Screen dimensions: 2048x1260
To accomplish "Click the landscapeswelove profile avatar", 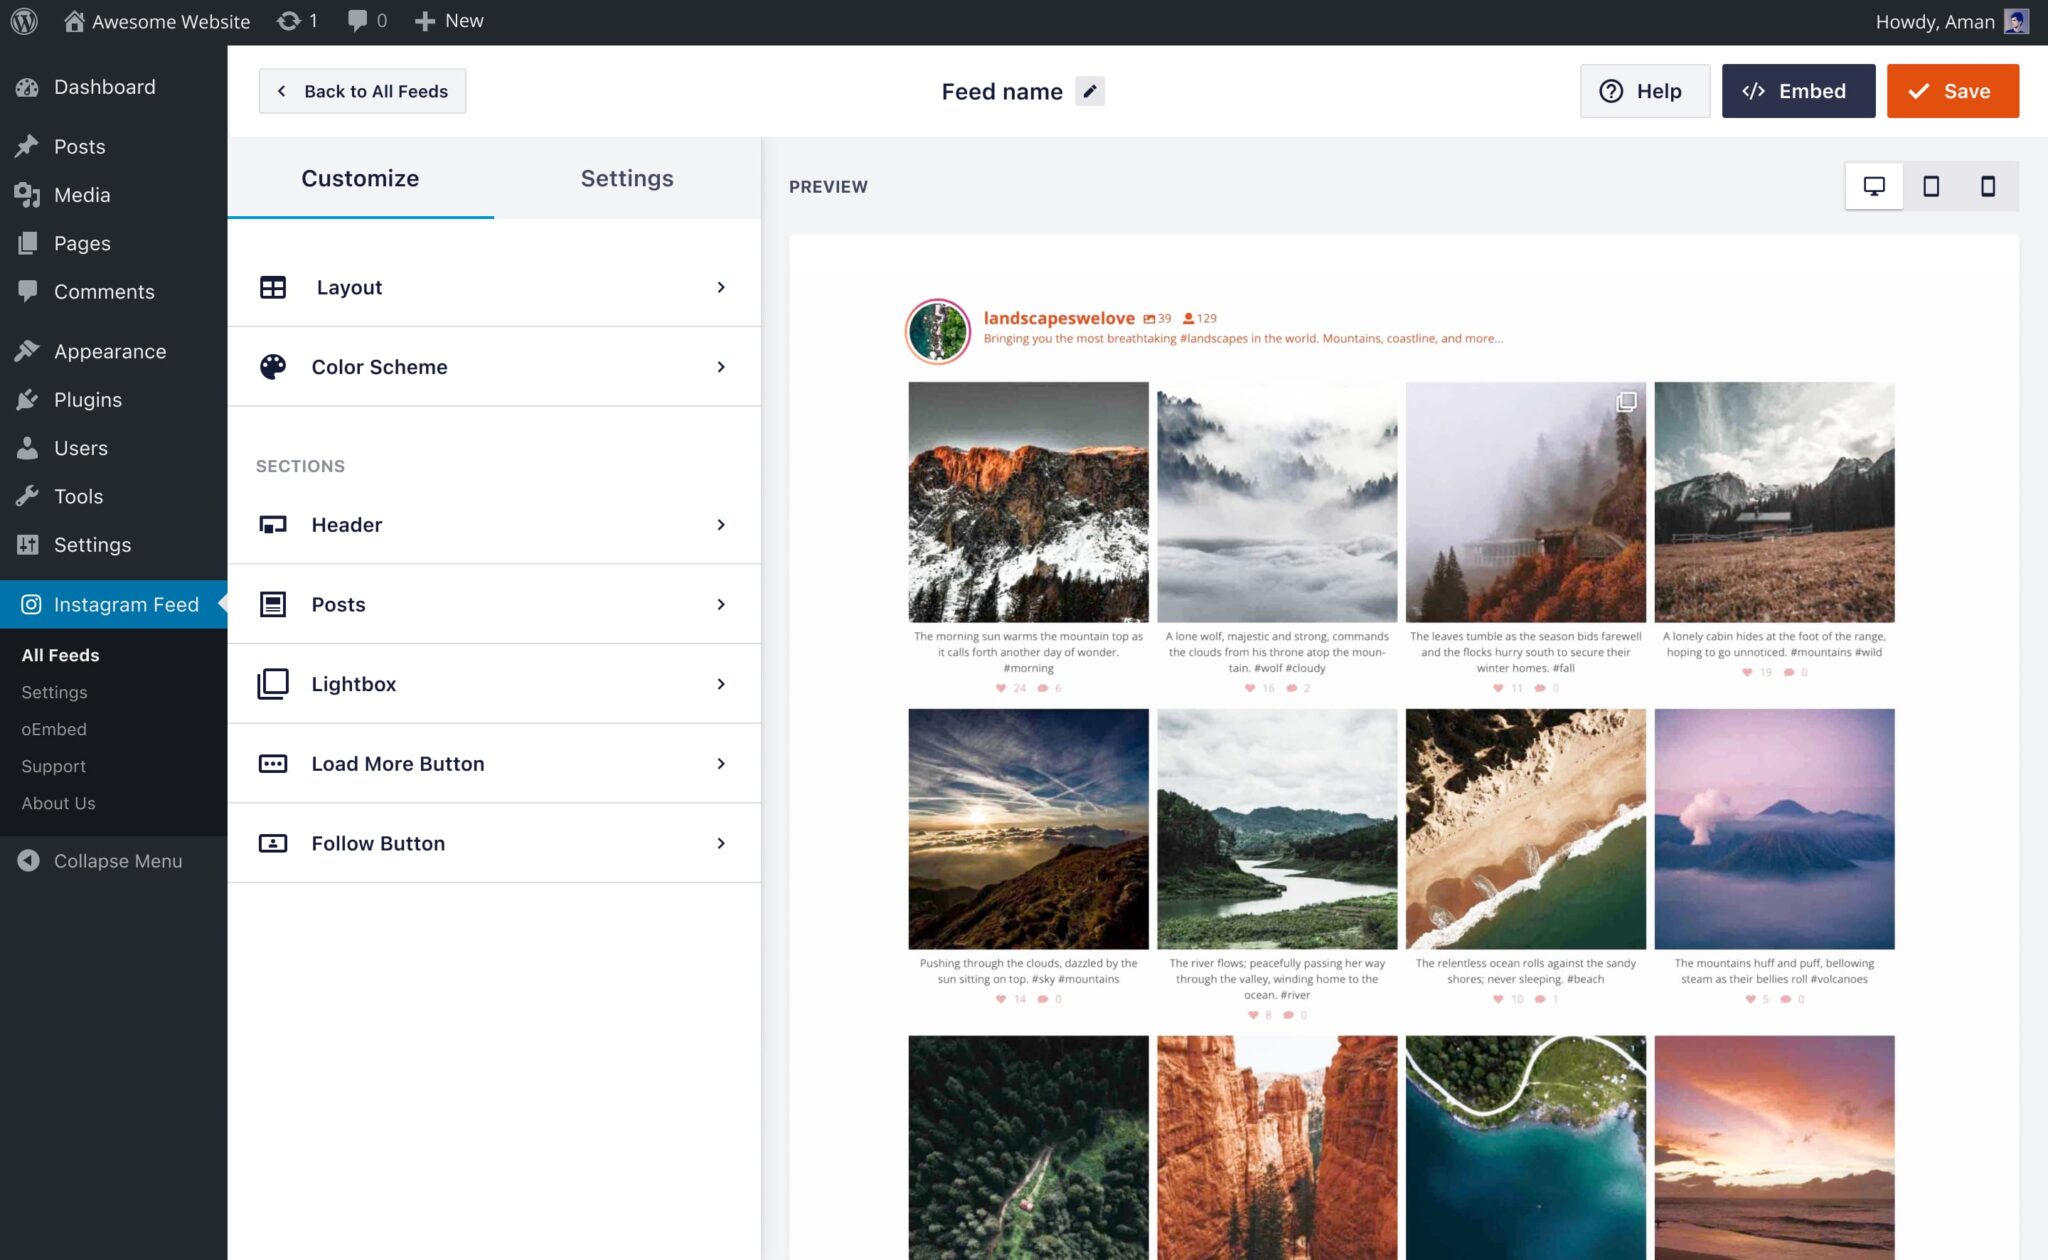I will pos(937,330).
